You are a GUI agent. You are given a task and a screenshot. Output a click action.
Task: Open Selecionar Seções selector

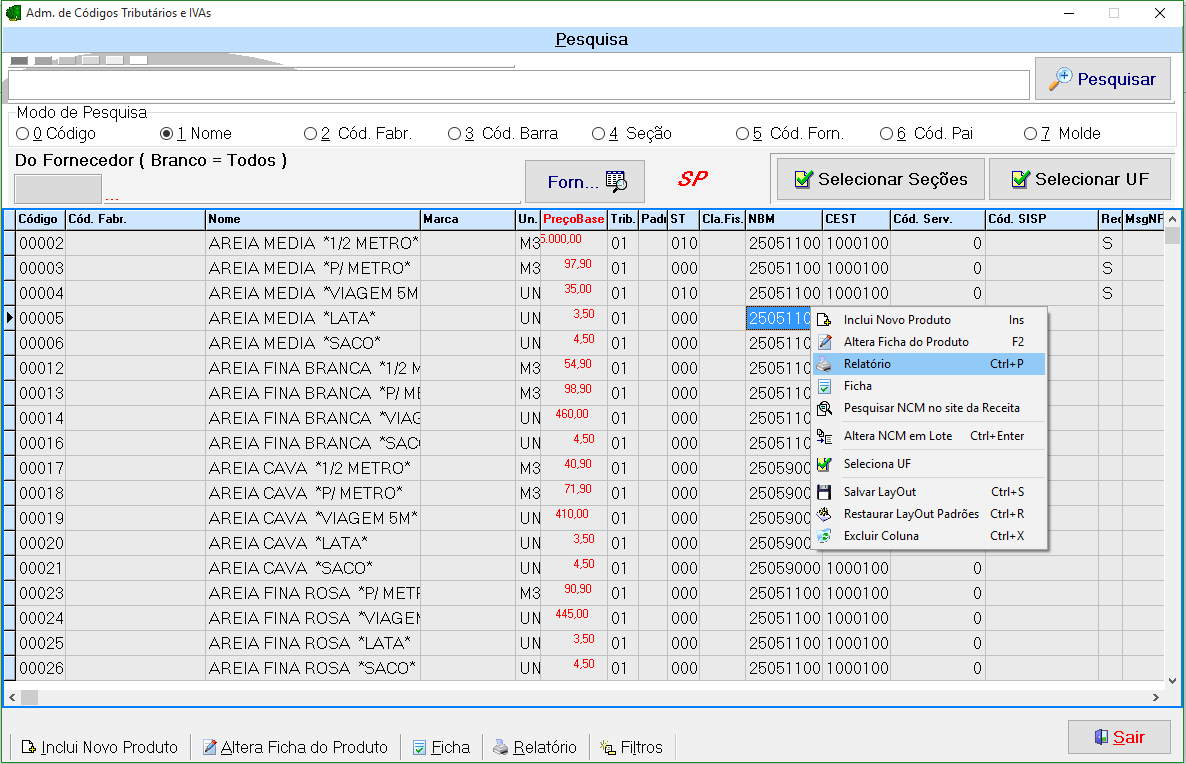880,179
